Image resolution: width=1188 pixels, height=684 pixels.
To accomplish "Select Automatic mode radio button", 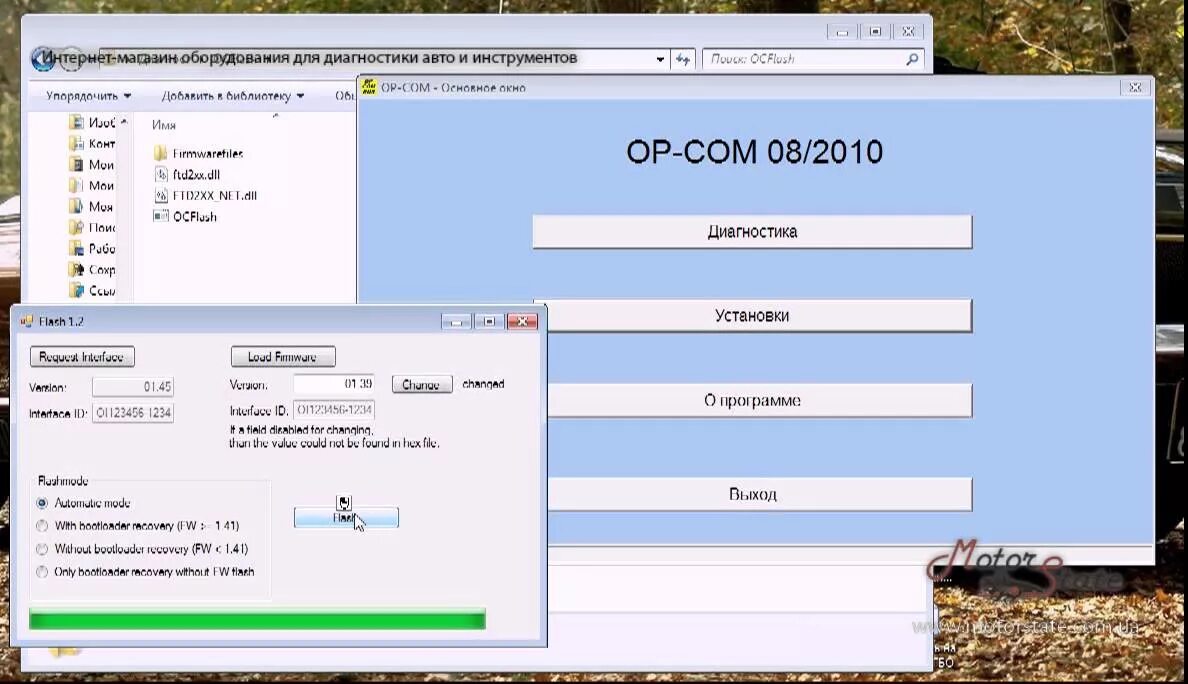I will (x=42, y=503).
